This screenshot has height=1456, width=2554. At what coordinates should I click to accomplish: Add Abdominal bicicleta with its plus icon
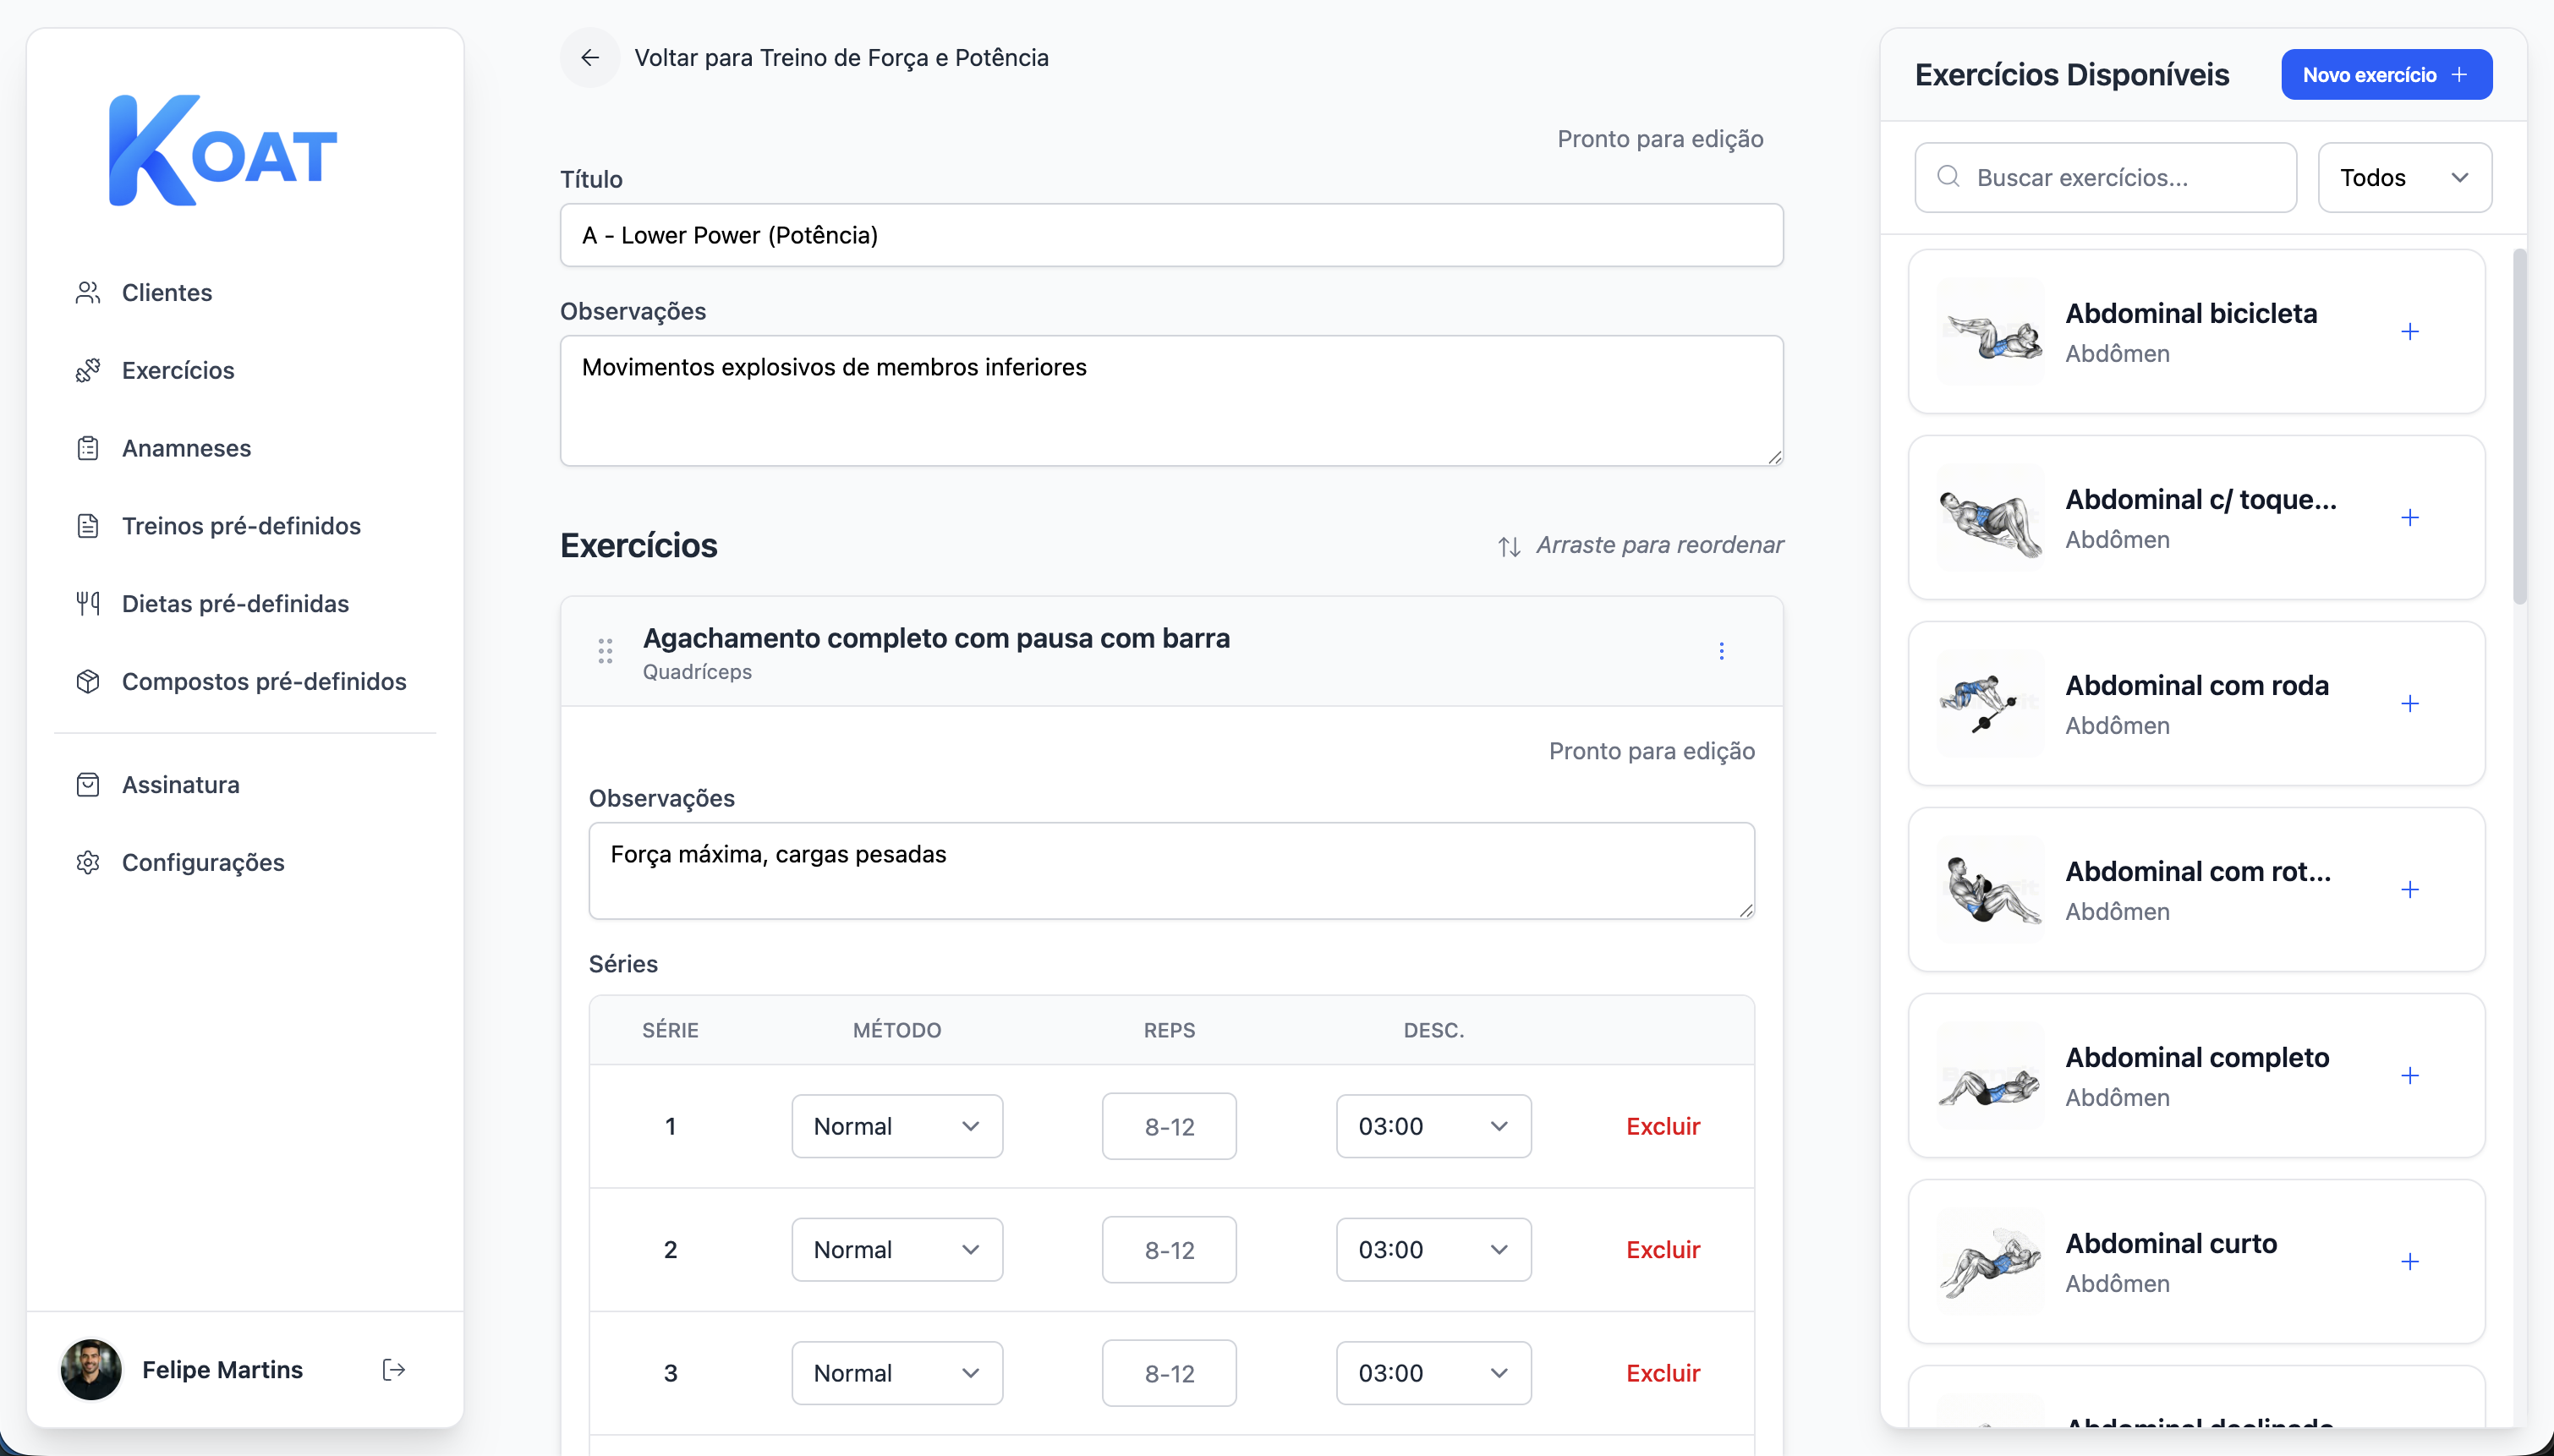pos(2409,332)
